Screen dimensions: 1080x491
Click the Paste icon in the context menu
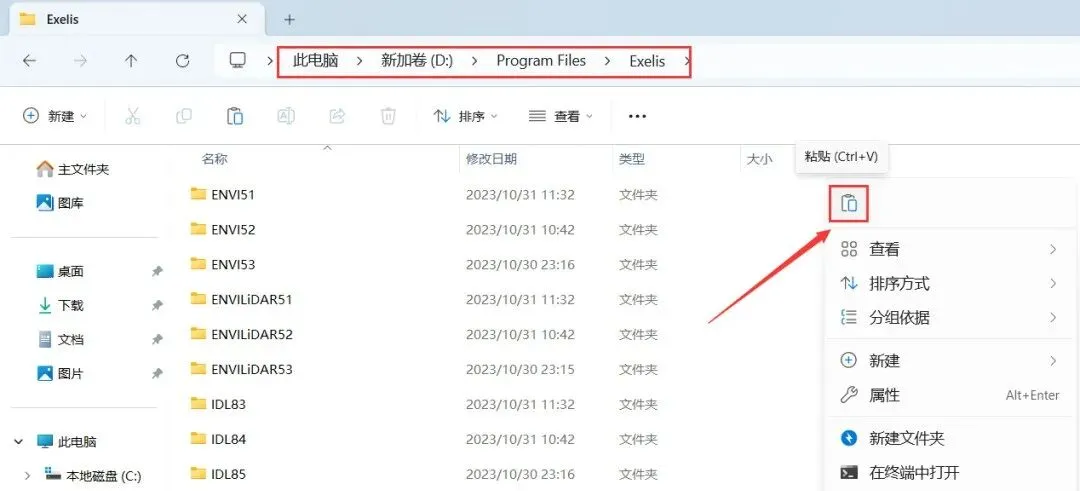pyautogui.click(x=849, y=204)
